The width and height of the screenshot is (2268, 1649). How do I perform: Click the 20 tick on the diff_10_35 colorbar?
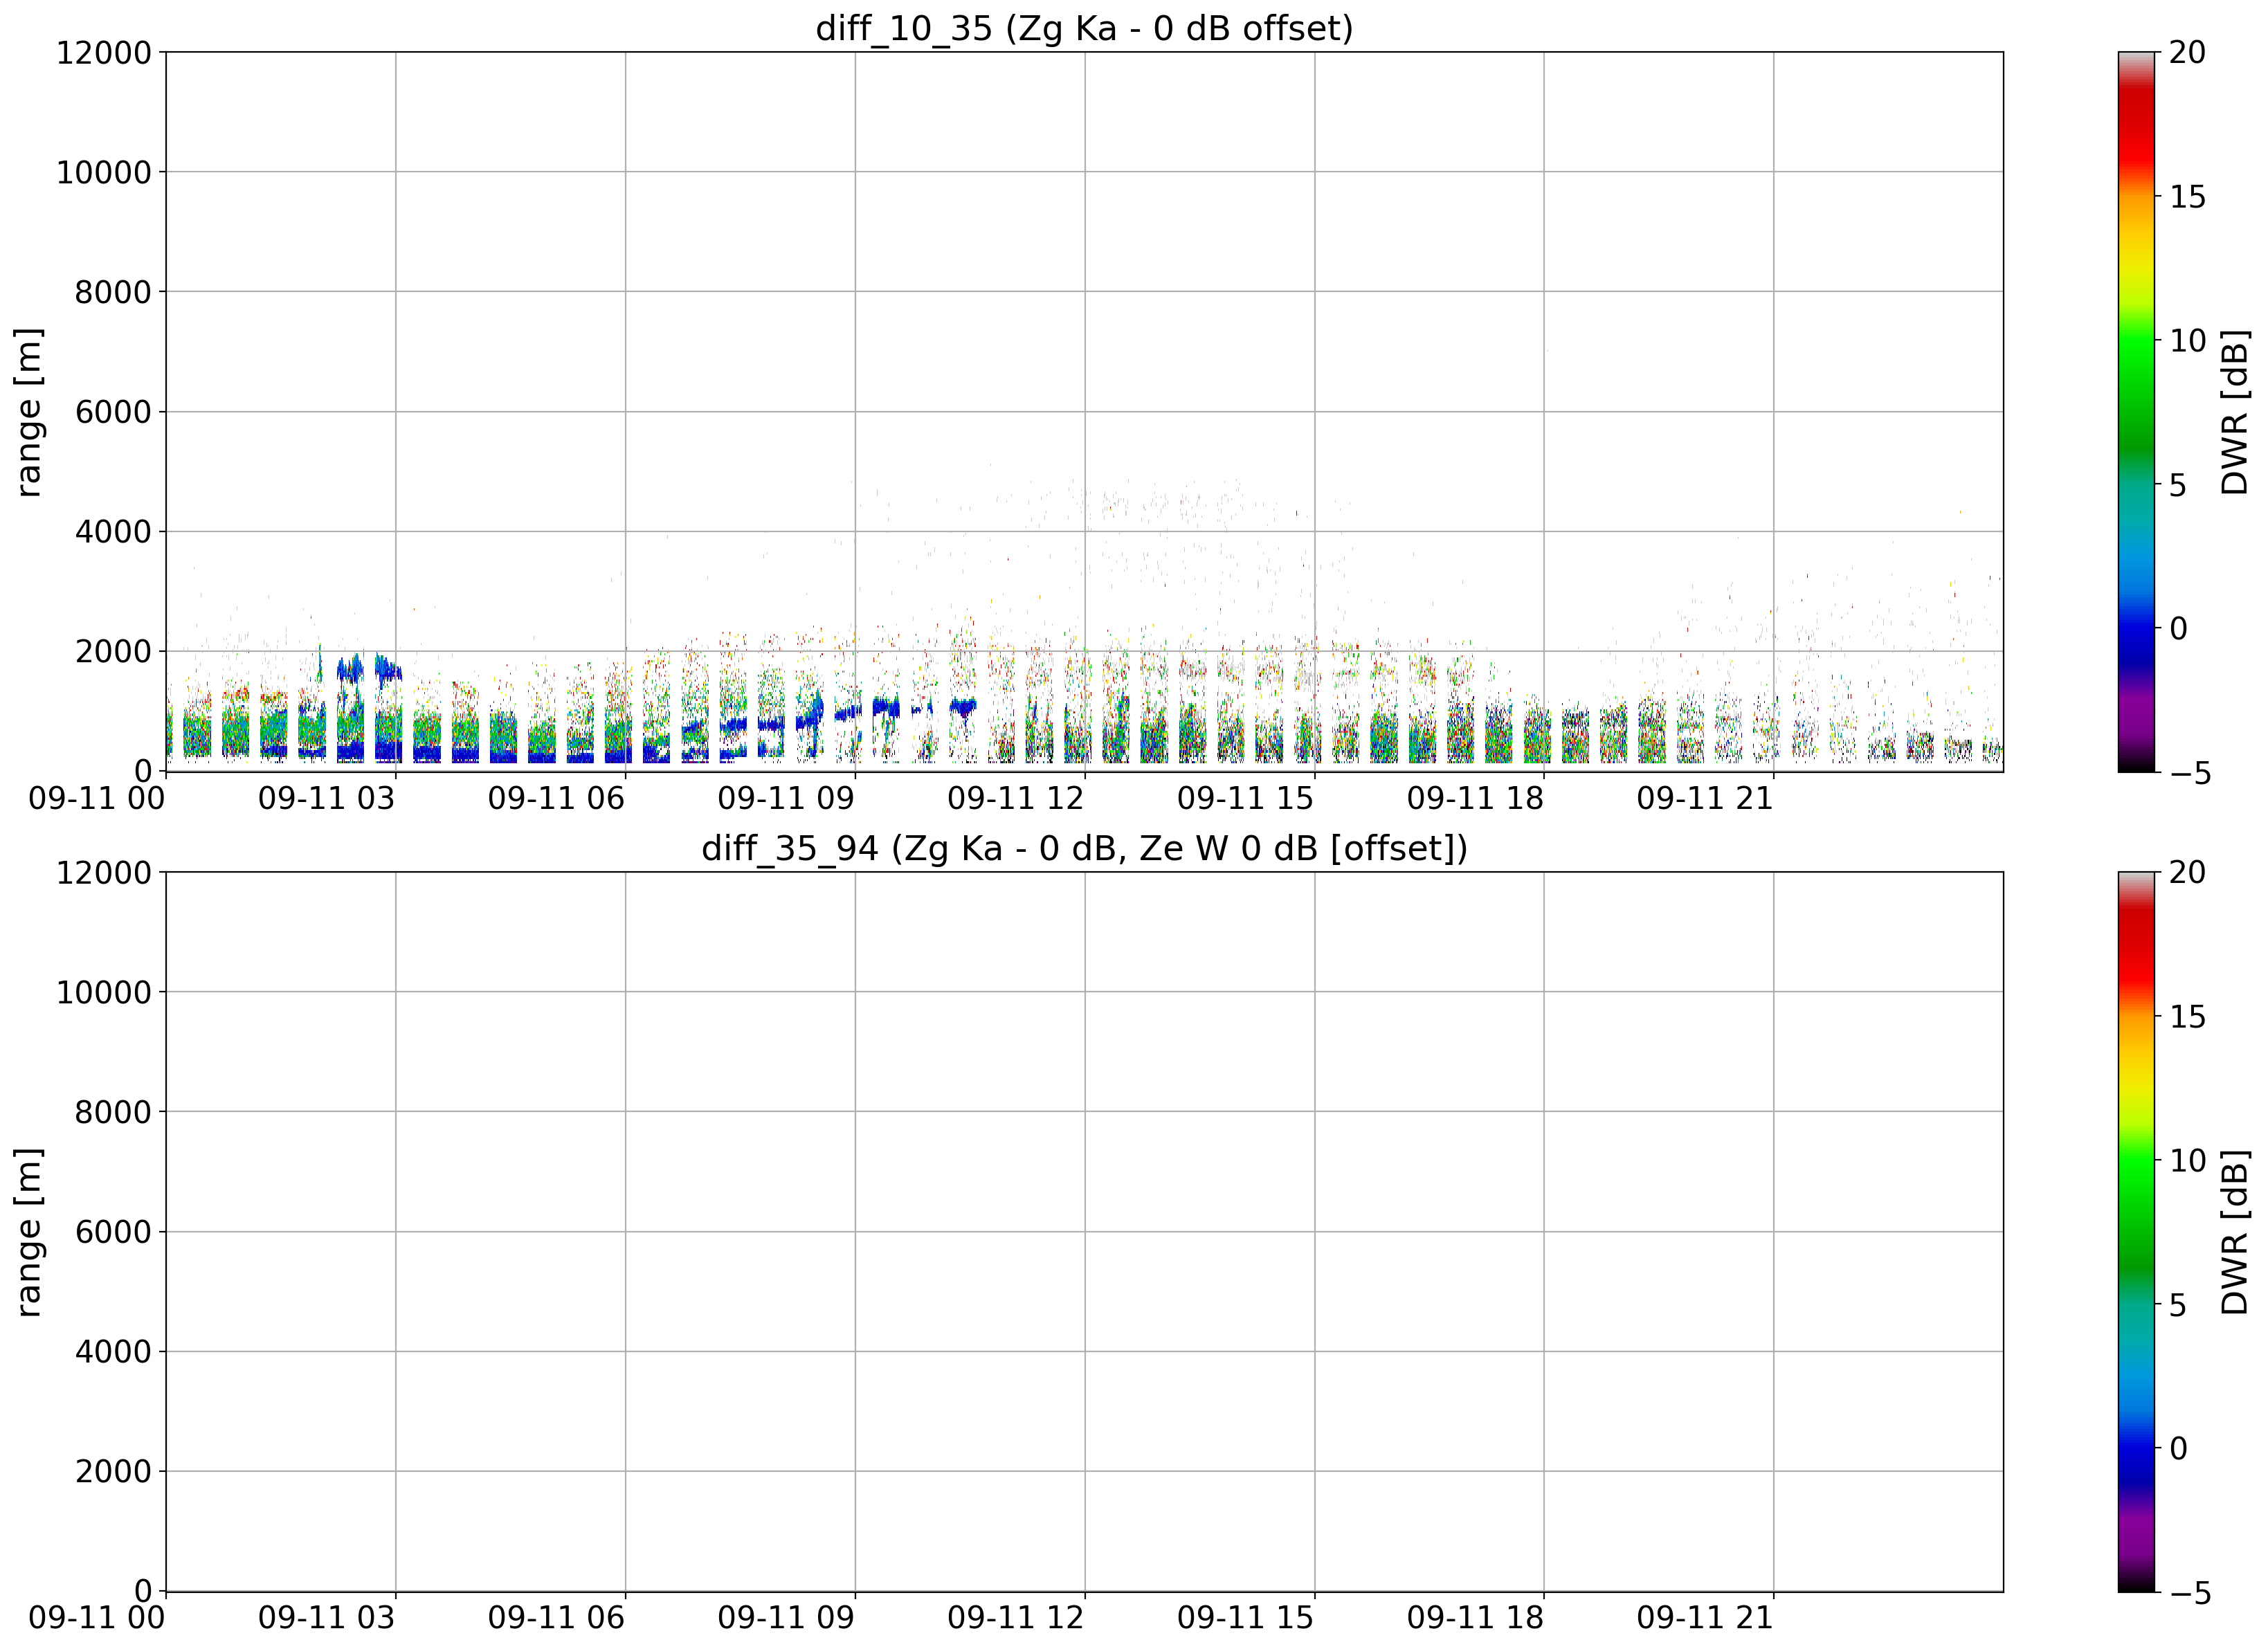(2187, 52)
